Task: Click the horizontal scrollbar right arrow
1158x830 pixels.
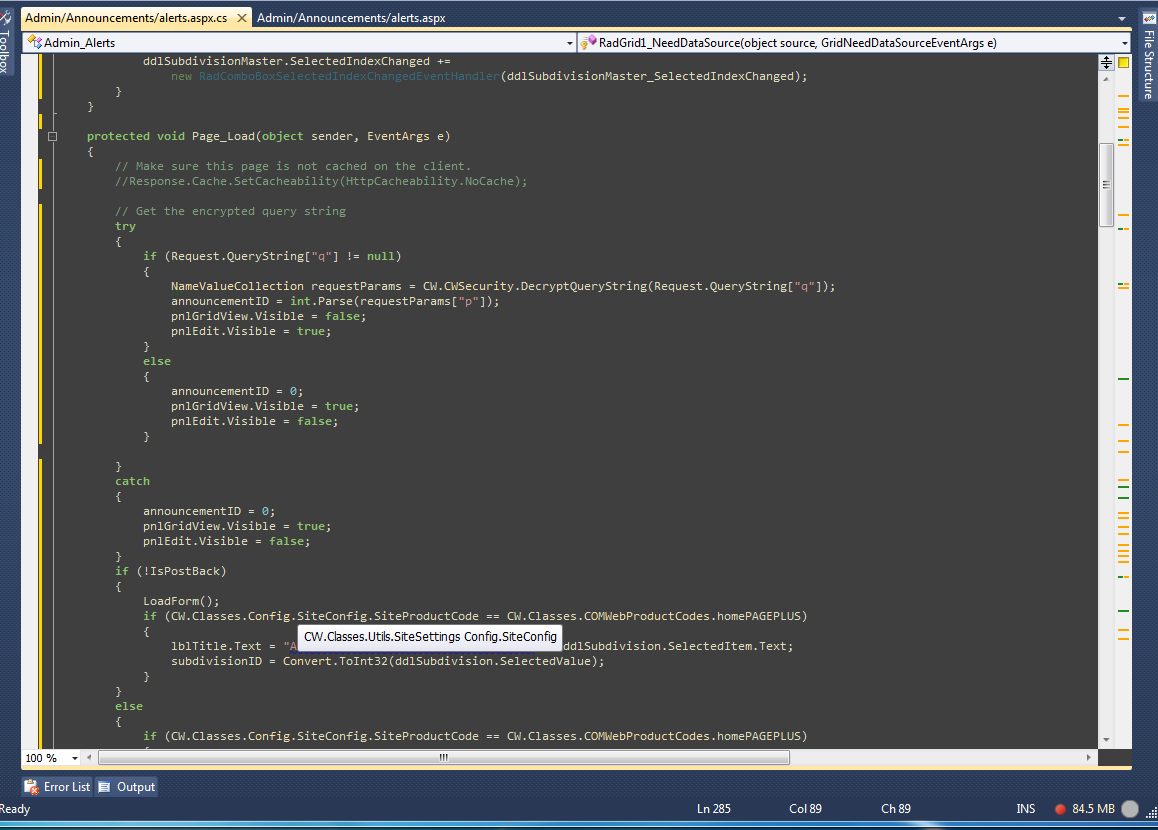Action: 1089,758
